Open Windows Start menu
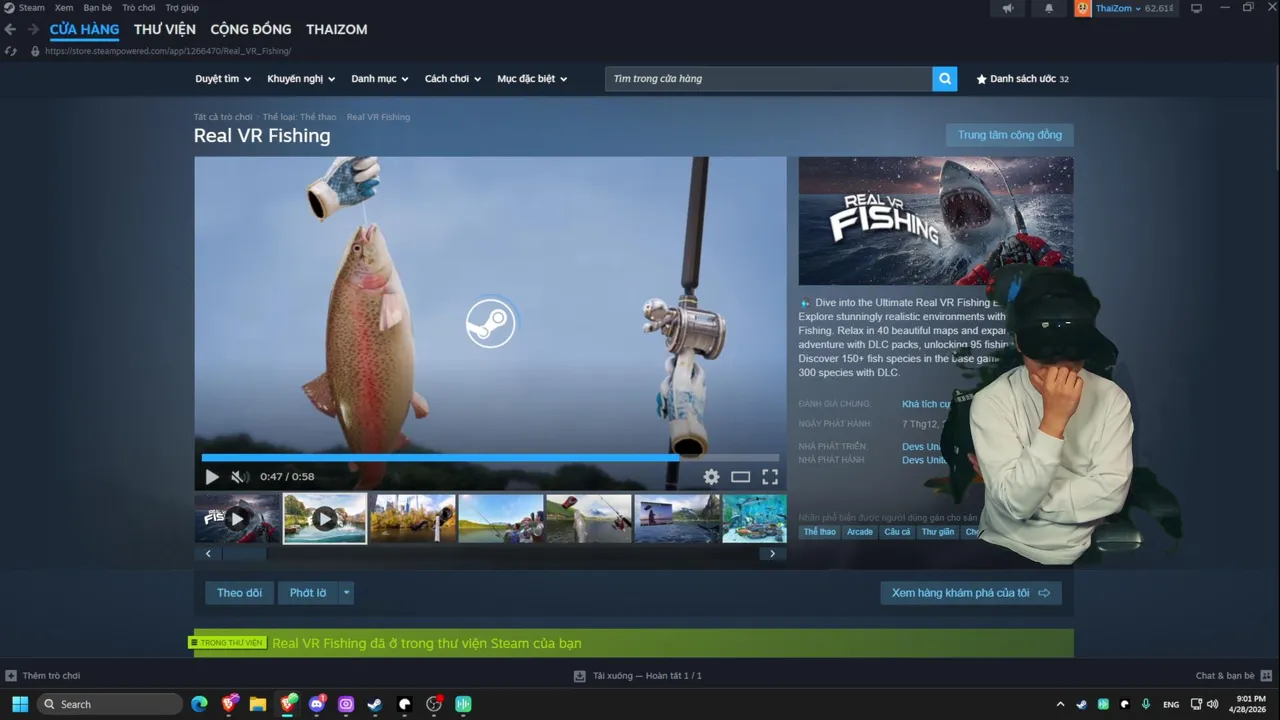Image resolution: width=1280 pixels, height=720 pixels. 20,704
